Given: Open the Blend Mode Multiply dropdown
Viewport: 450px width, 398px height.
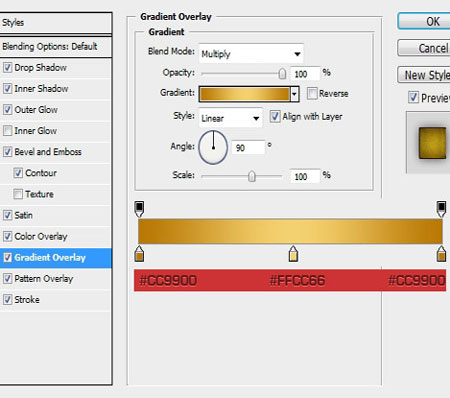Looking at the screenshot, I should pos(251,53).
